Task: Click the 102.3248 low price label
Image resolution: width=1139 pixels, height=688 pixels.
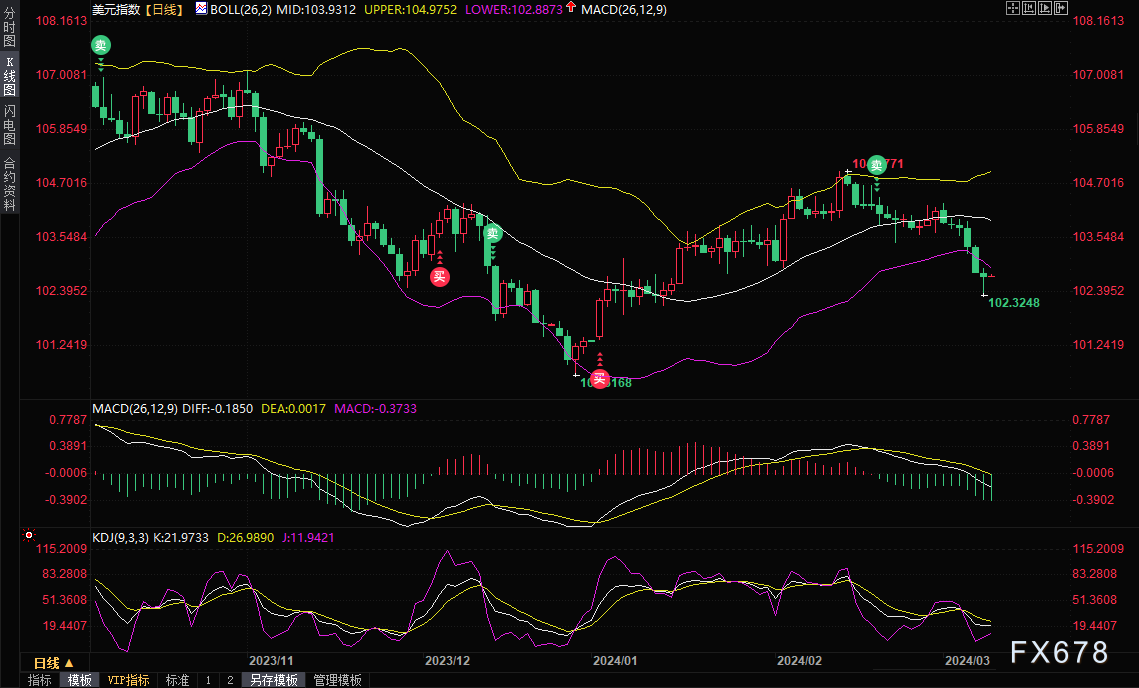Action: pyautogui.click(x=1014, y=302)
